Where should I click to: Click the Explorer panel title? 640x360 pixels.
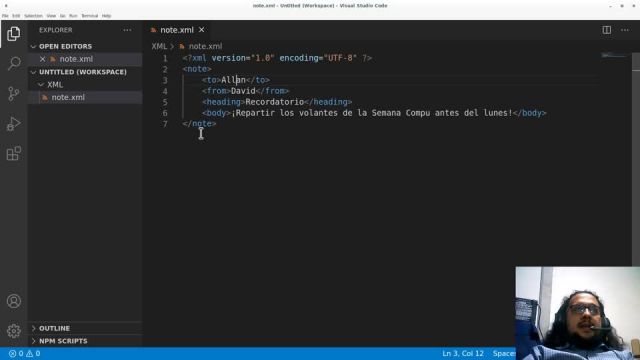tap(56, 30)
